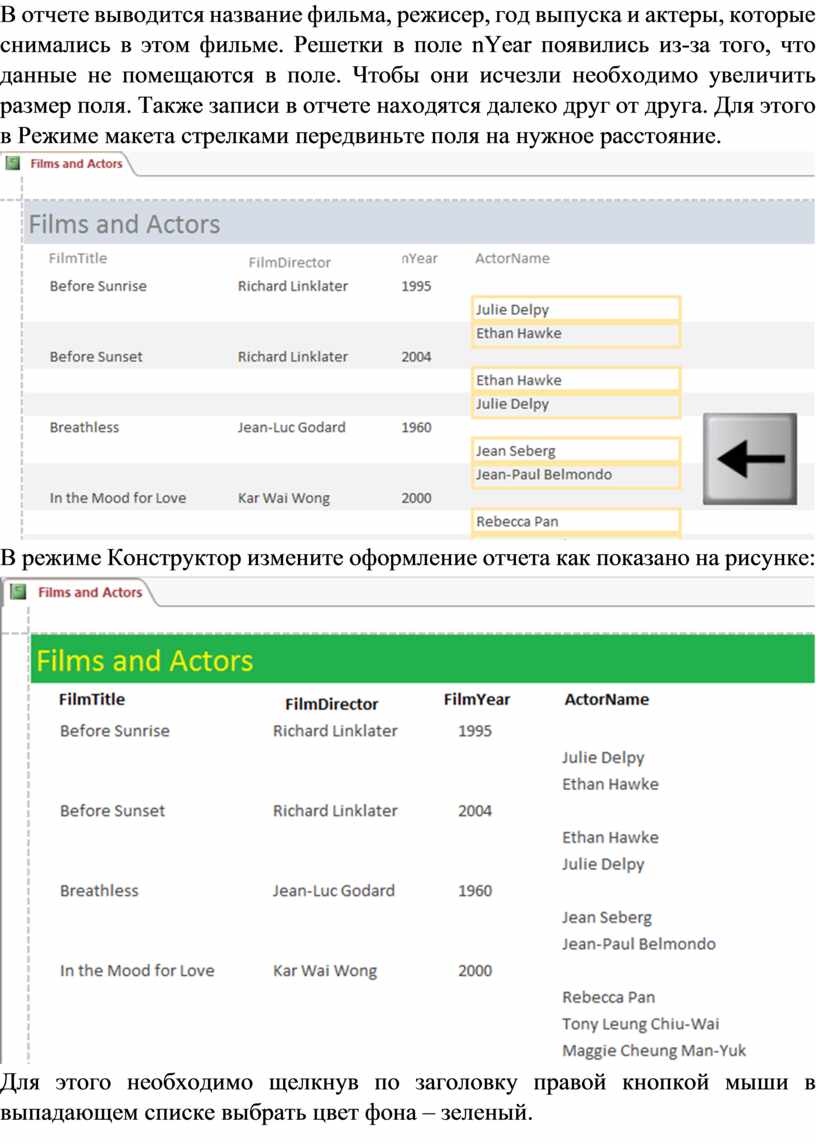Select boxed Rebecca Pan actor field
This screenshot has height=1144, width=816.
pos(576,522)
